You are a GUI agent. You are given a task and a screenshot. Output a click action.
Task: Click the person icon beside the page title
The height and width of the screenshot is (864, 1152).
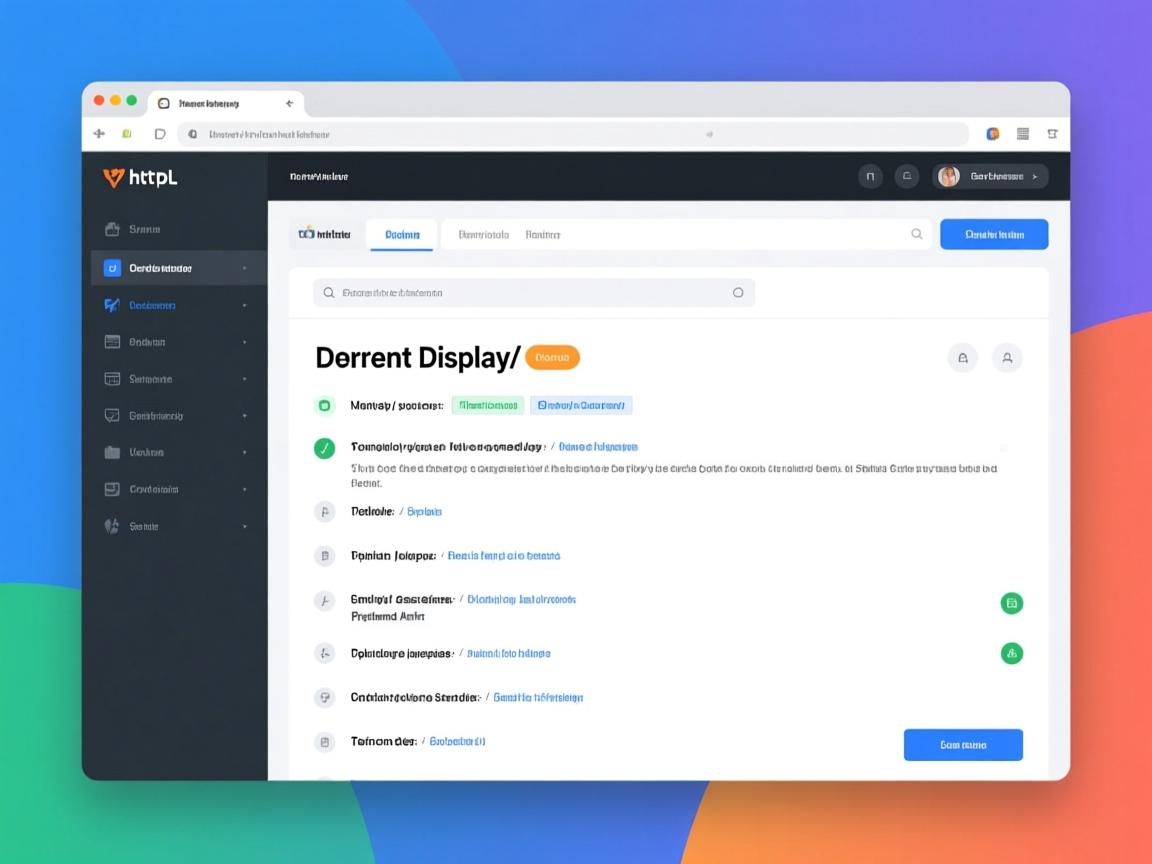(x=1007, y=357)
